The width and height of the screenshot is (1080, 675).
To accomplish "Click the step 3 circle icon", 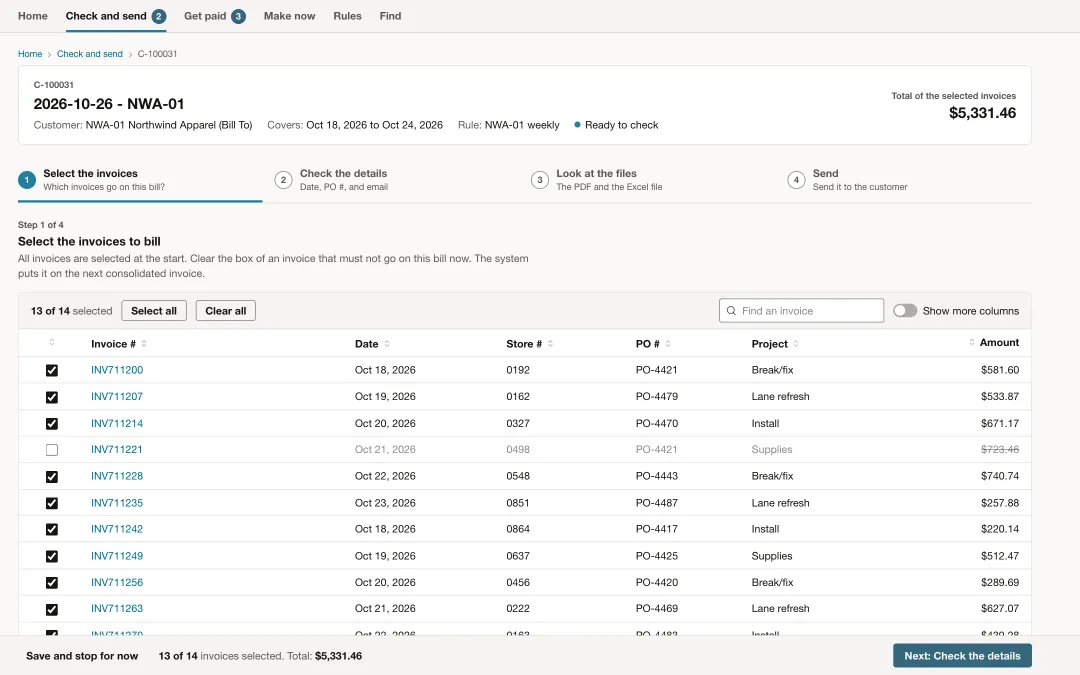I will 540,180.
